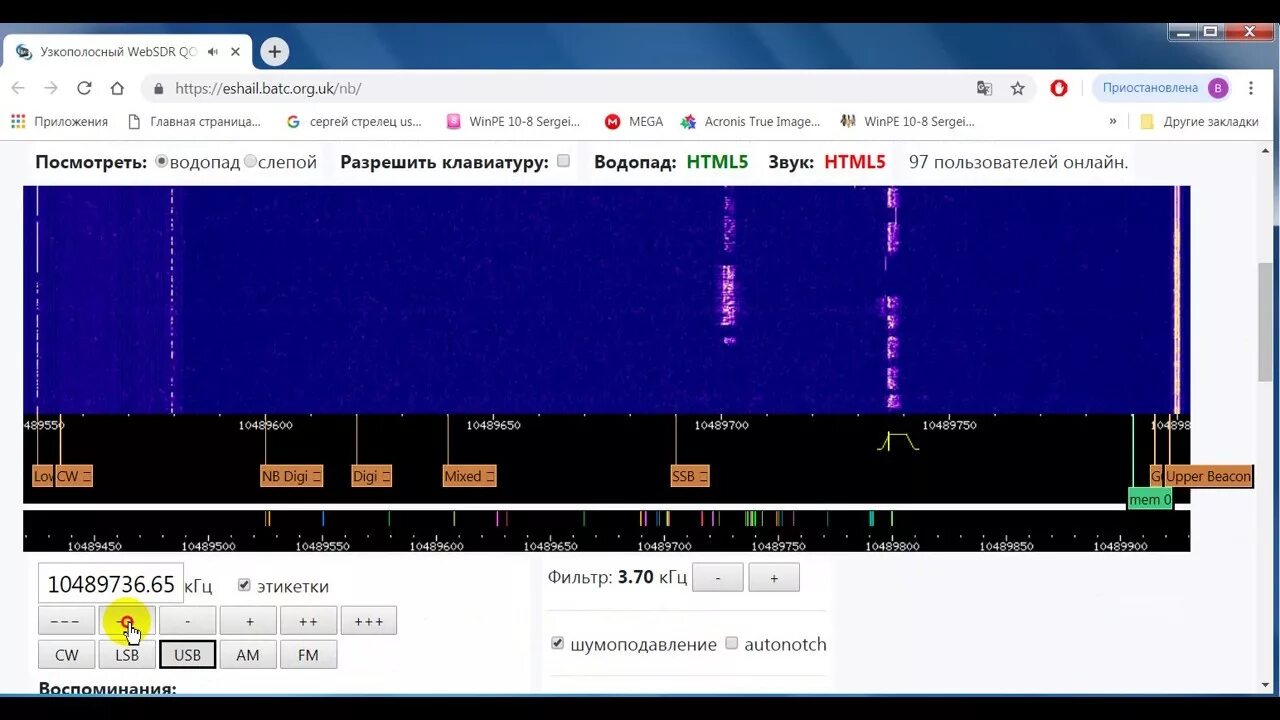Toggle the этикетки labels checkbox
The height and width of the screenshot is (720, 1280).
[244, 585]
